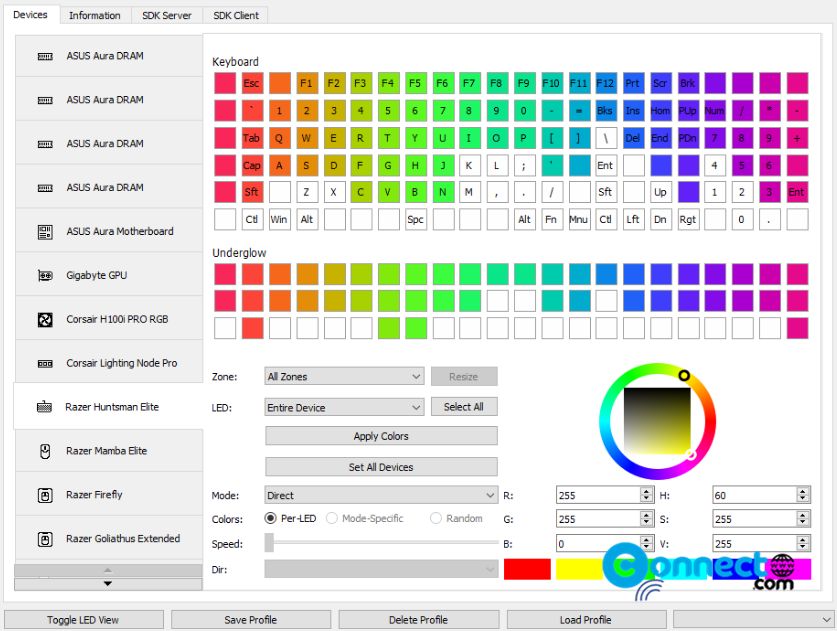This screenshot has height=631, width=837.
Task: Open the ASUS Aura Motherboard device
Action: (x=109, y=231)
